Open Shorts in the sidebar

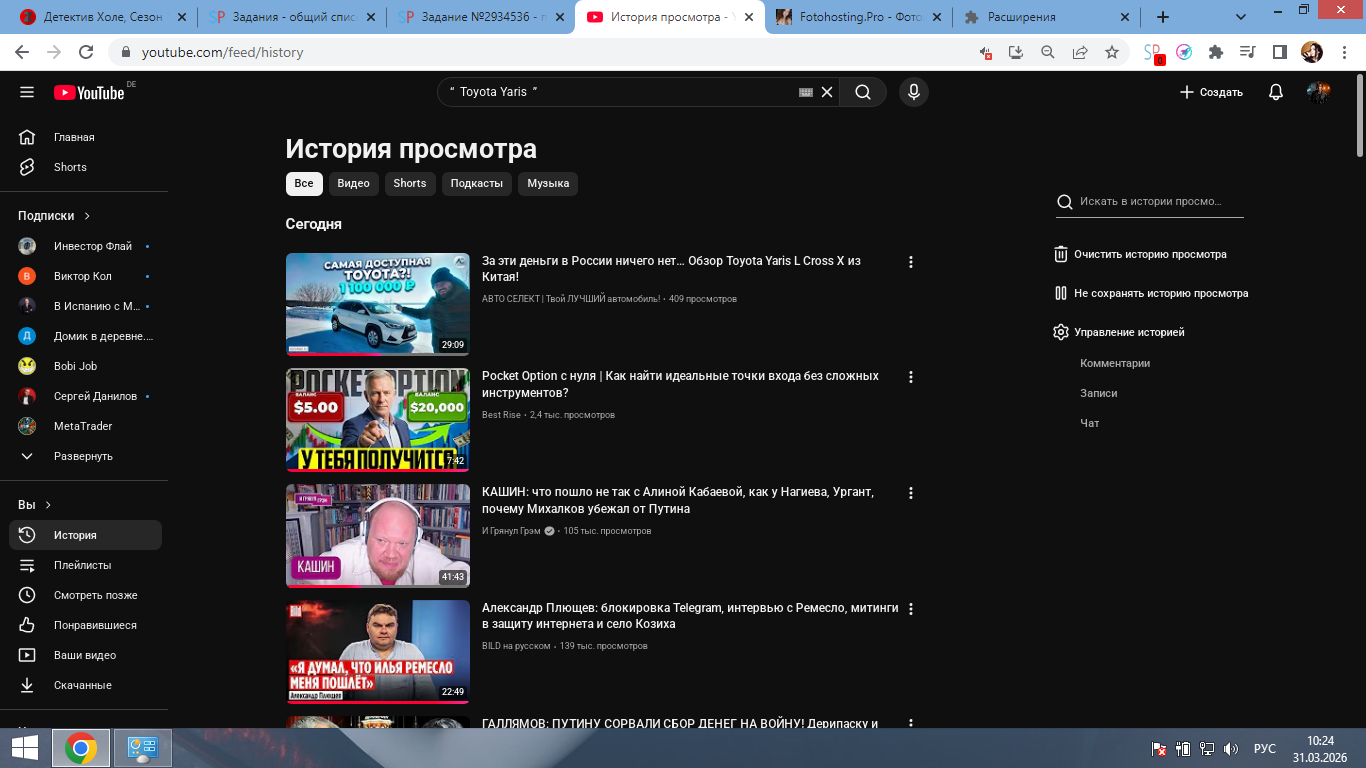click(x=85, y=167)
